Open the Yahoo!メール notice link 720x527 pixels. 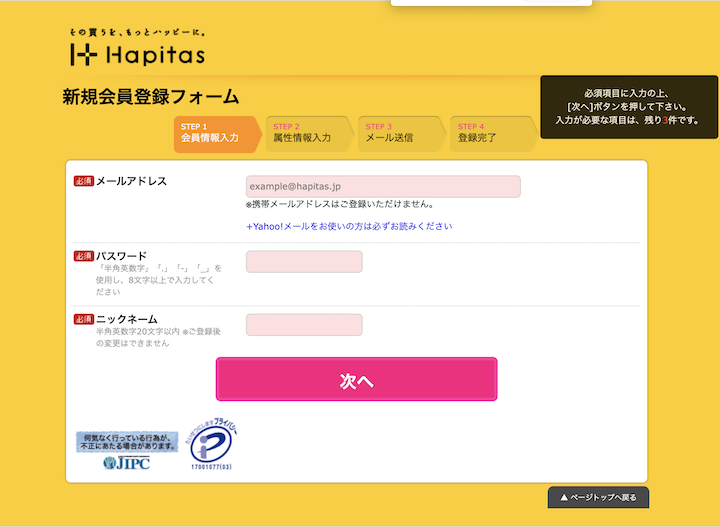(x=349, y=226)
